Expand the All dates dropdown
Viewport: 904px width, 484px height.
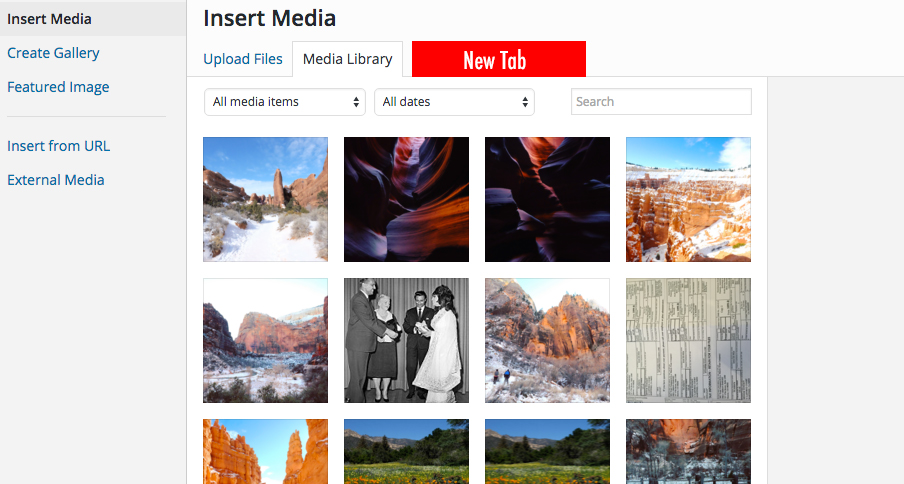(x=454, y=102)
